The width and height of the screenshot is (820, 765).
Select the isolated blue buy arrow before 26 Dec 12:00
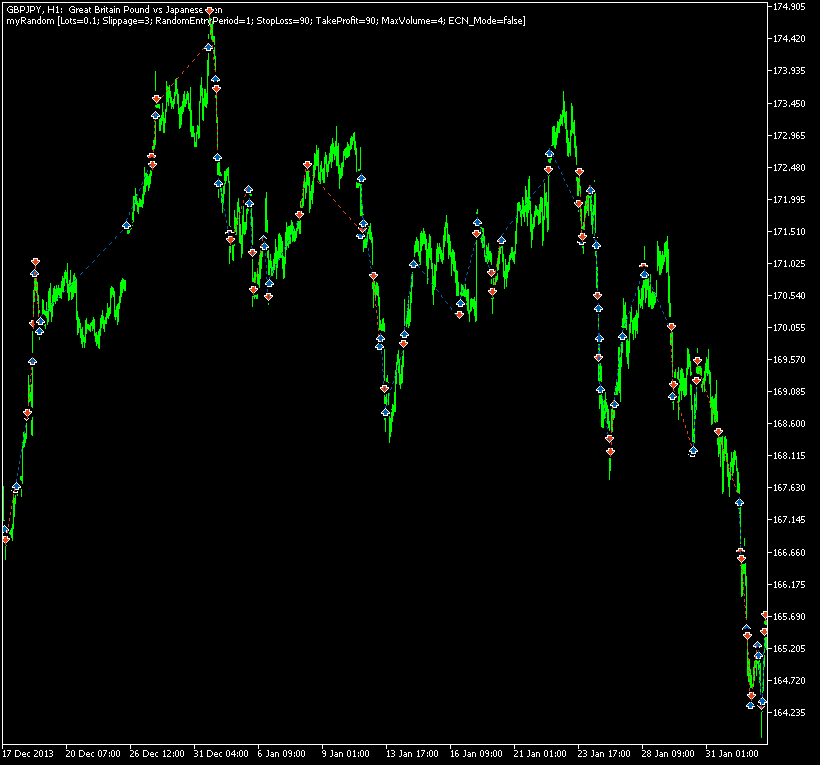click(x=126, y=226)
